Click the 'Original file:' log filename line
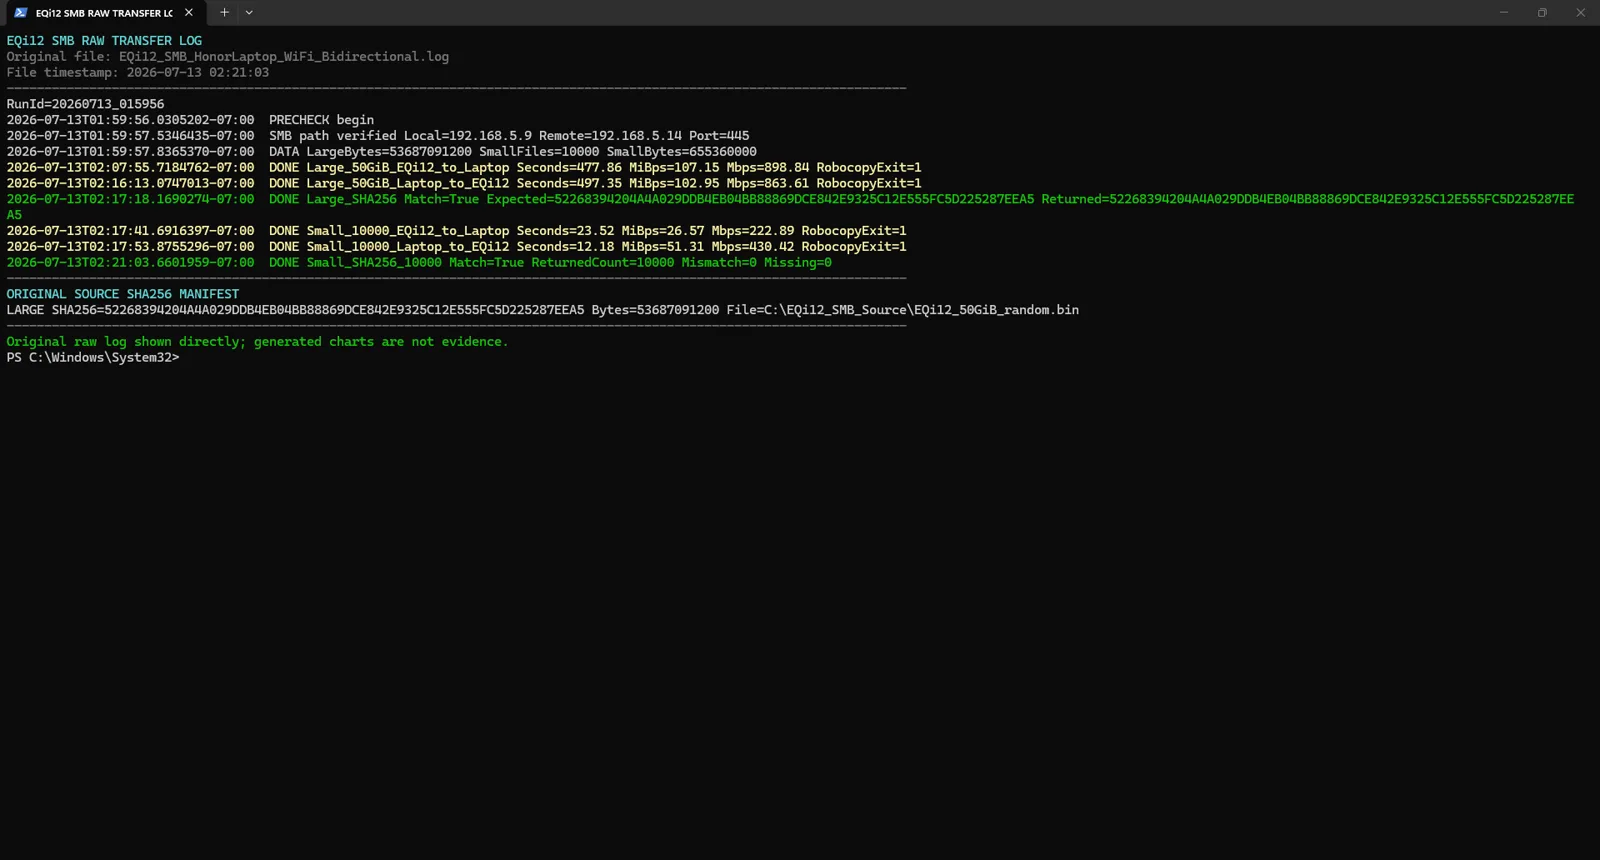This screenshot has height=860, width=1600. 228,57
